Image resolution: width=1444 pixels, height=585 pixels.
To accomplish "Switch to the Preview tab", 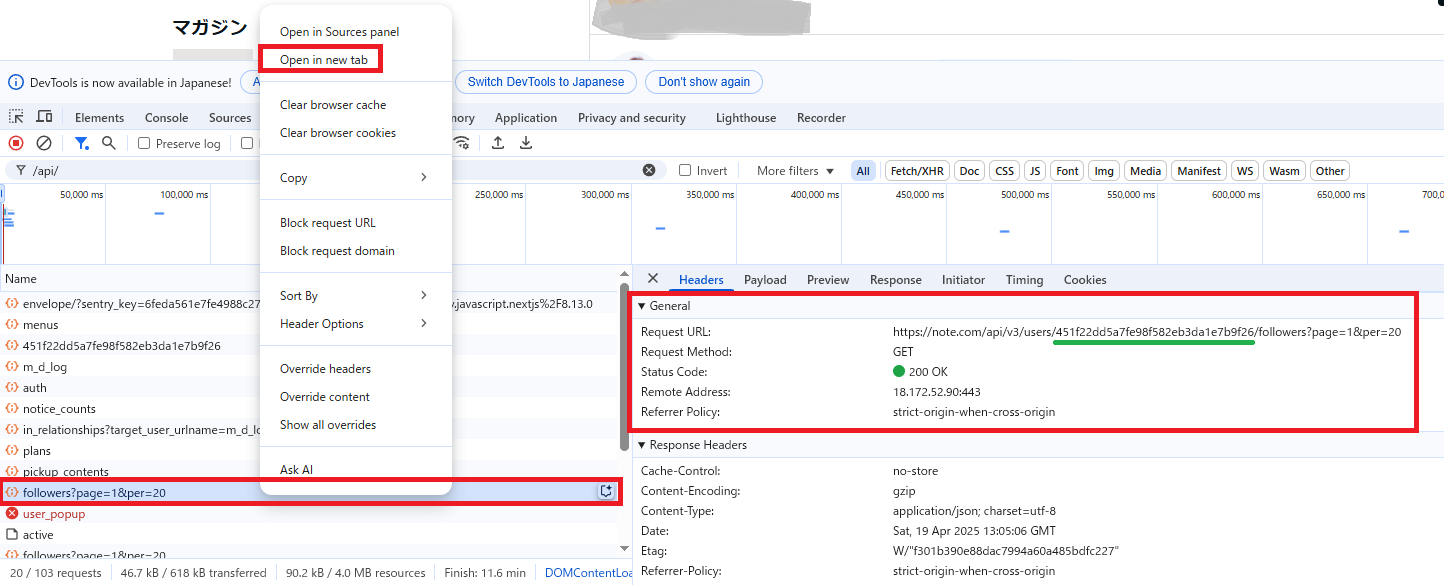I will [x=827, y=280].
